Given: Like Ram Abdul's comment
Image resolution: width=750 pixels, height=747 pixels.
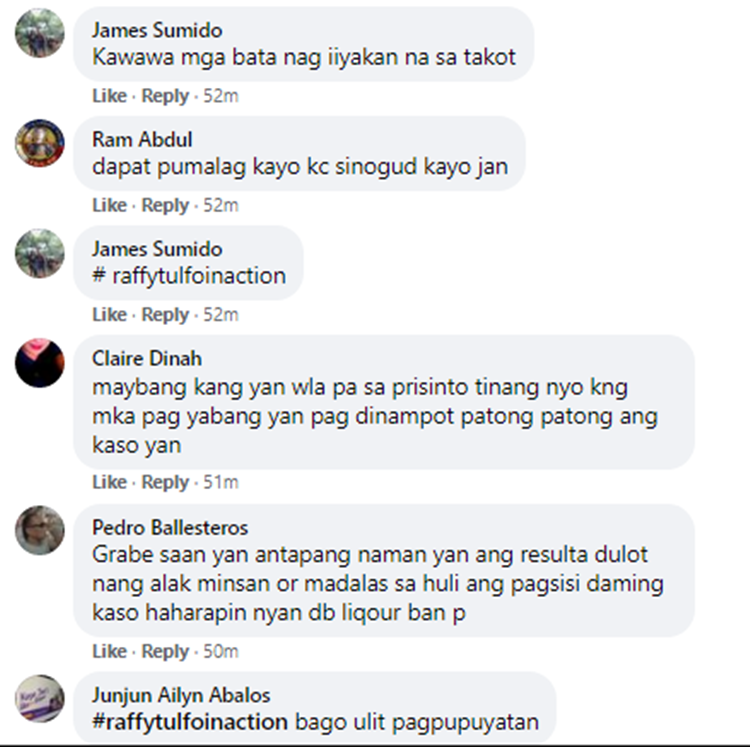Looking at the screenshot, I should tap(110, 205).
